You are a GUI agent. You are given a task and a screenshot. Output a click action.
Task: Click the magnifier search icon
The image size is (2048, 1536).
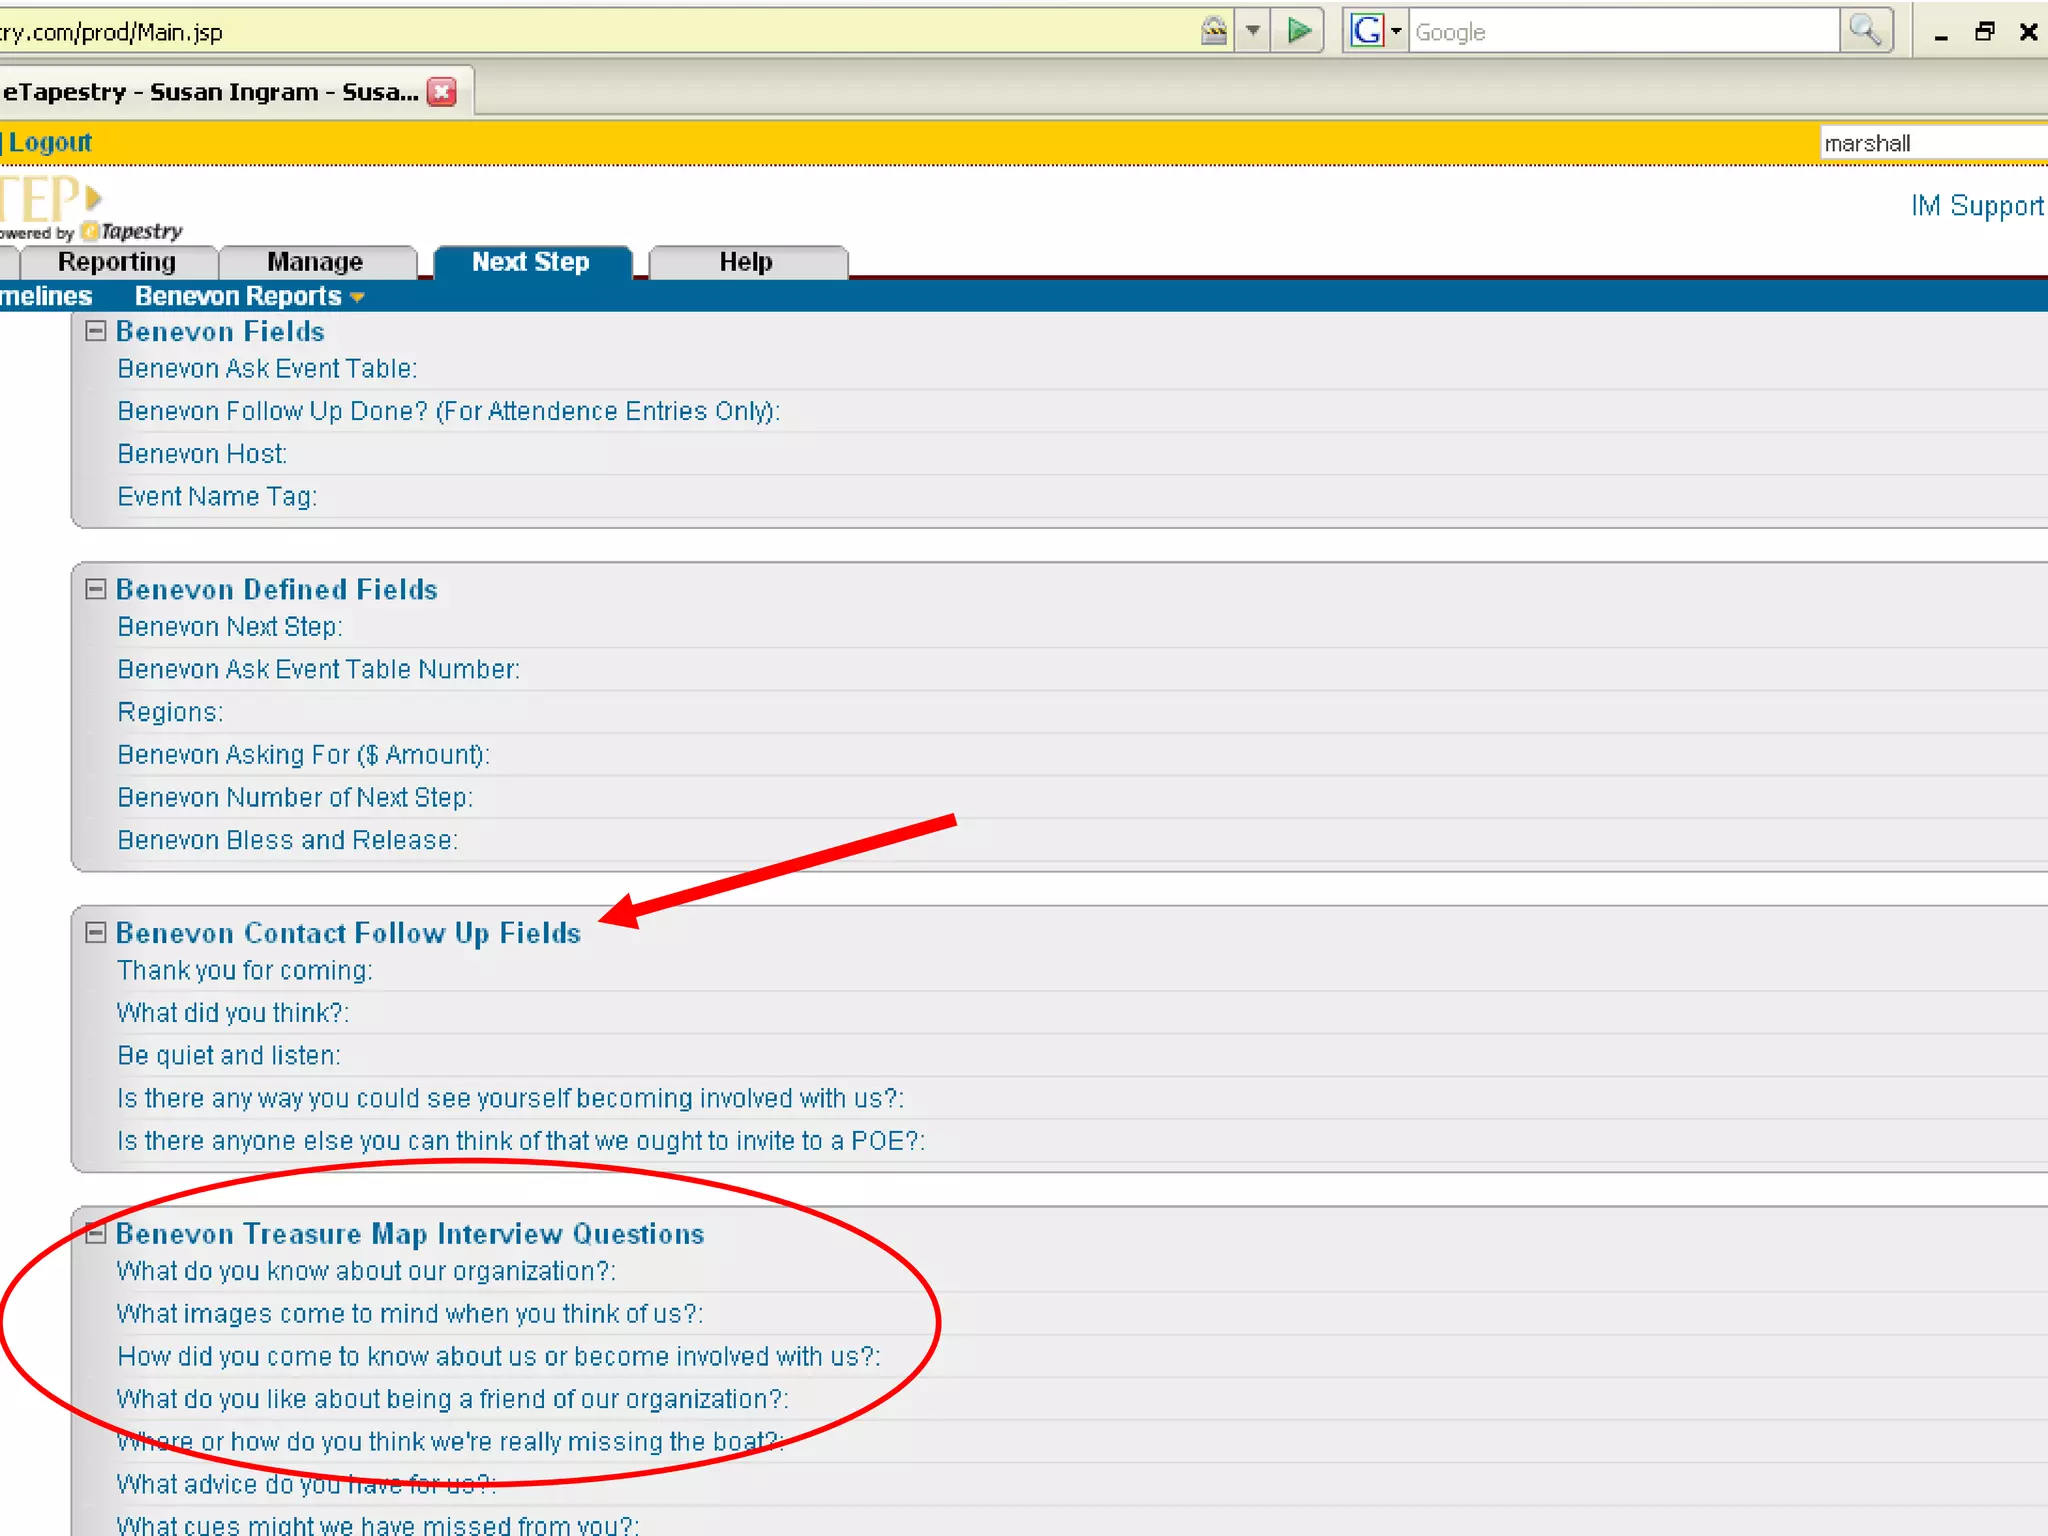[x=1865, y=31]
